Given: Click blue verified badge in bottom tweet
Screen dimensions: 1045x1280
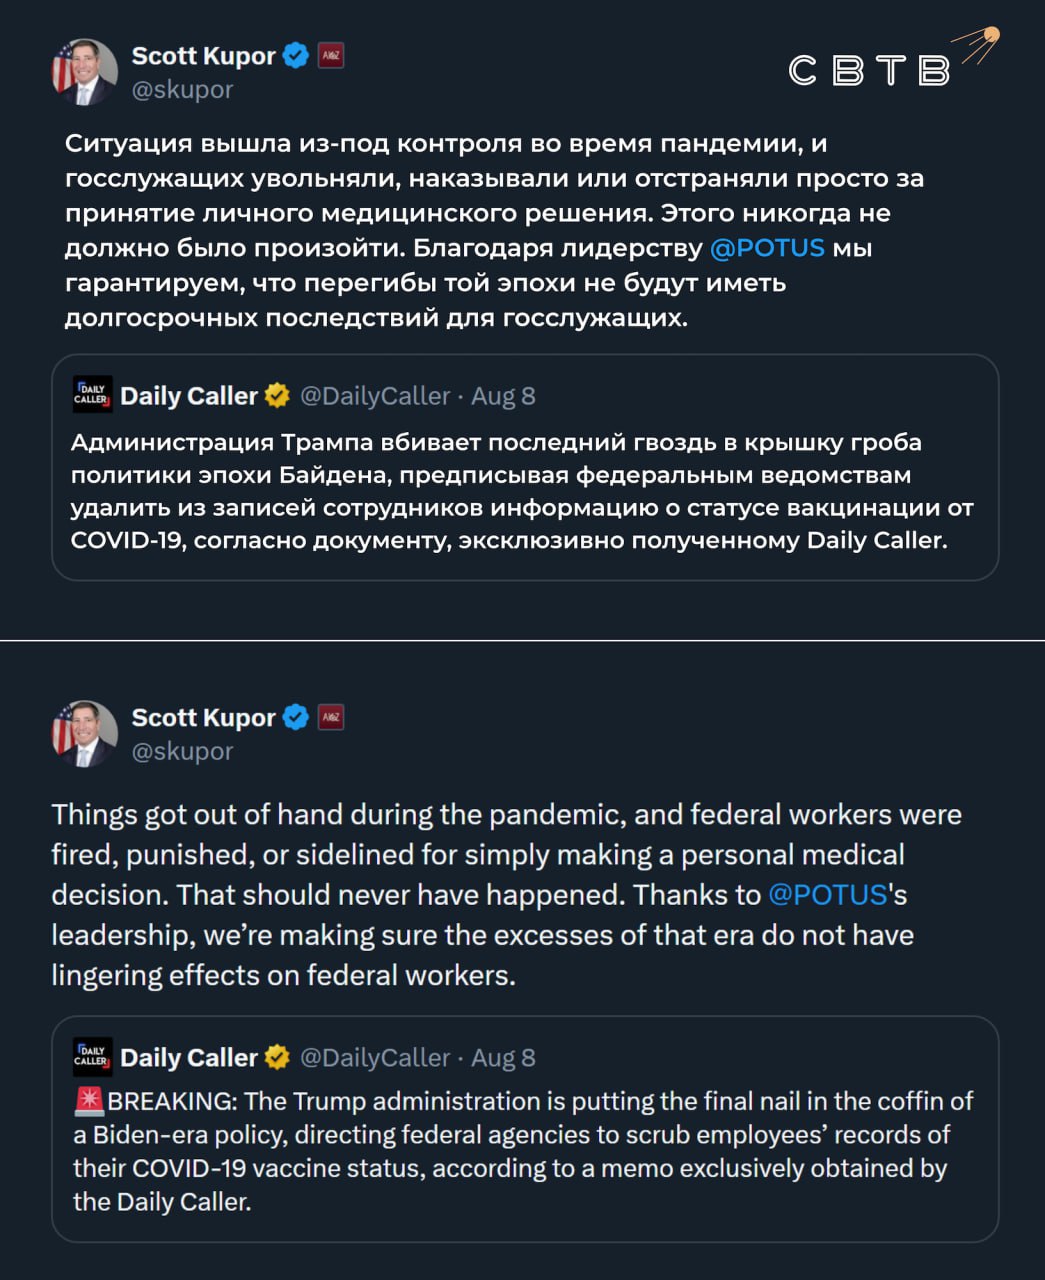Looking at the screenshot, I should (x=295, y=717).
